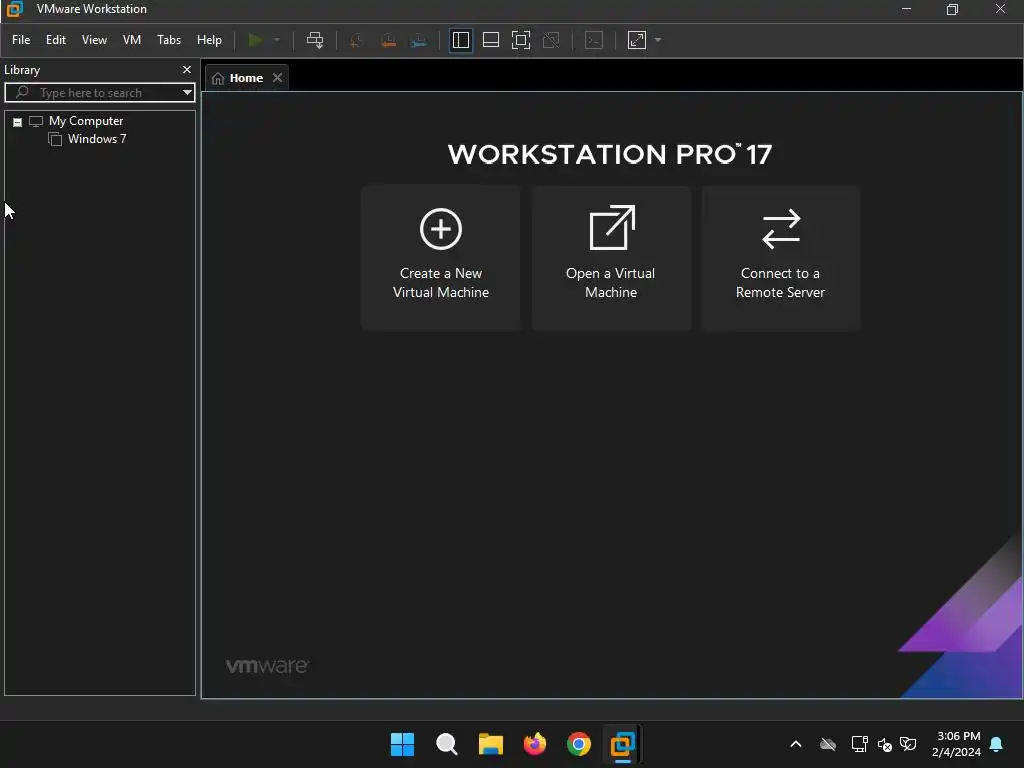Launch Google Chrome from the taskbar
This screenshot has width=1024, height=768.
click(579, 744)
